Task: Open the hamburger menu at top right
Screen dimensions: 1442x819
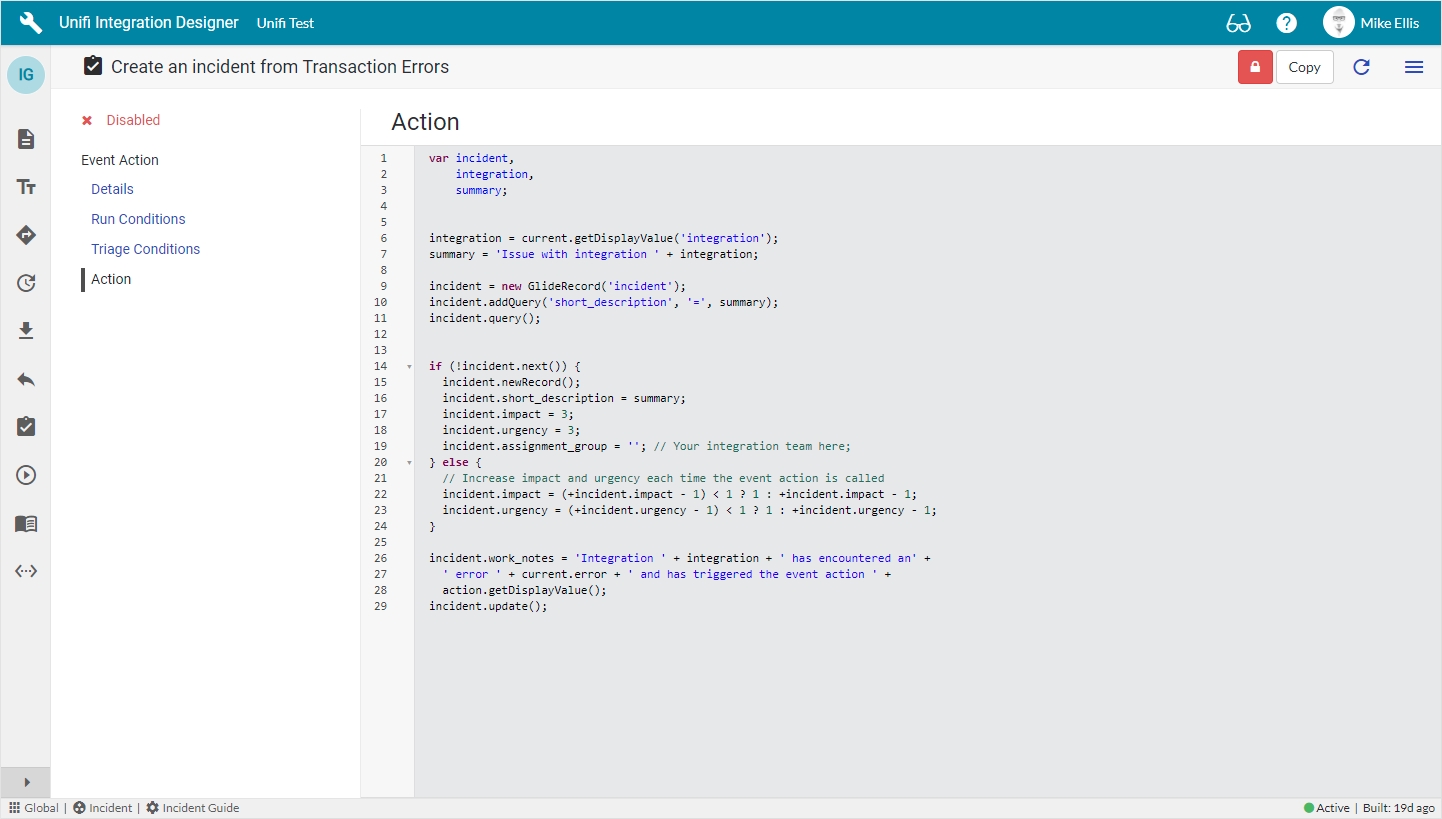Action: point(1413,67)
